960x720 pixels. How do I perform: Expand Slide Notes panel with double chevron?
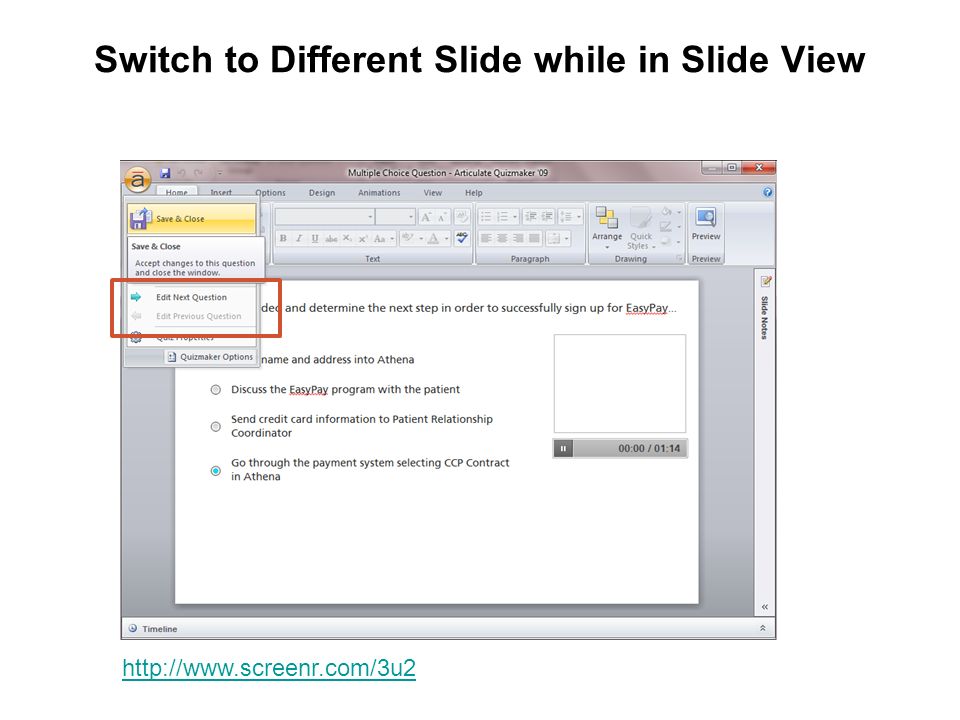click(x=765, y=607)
